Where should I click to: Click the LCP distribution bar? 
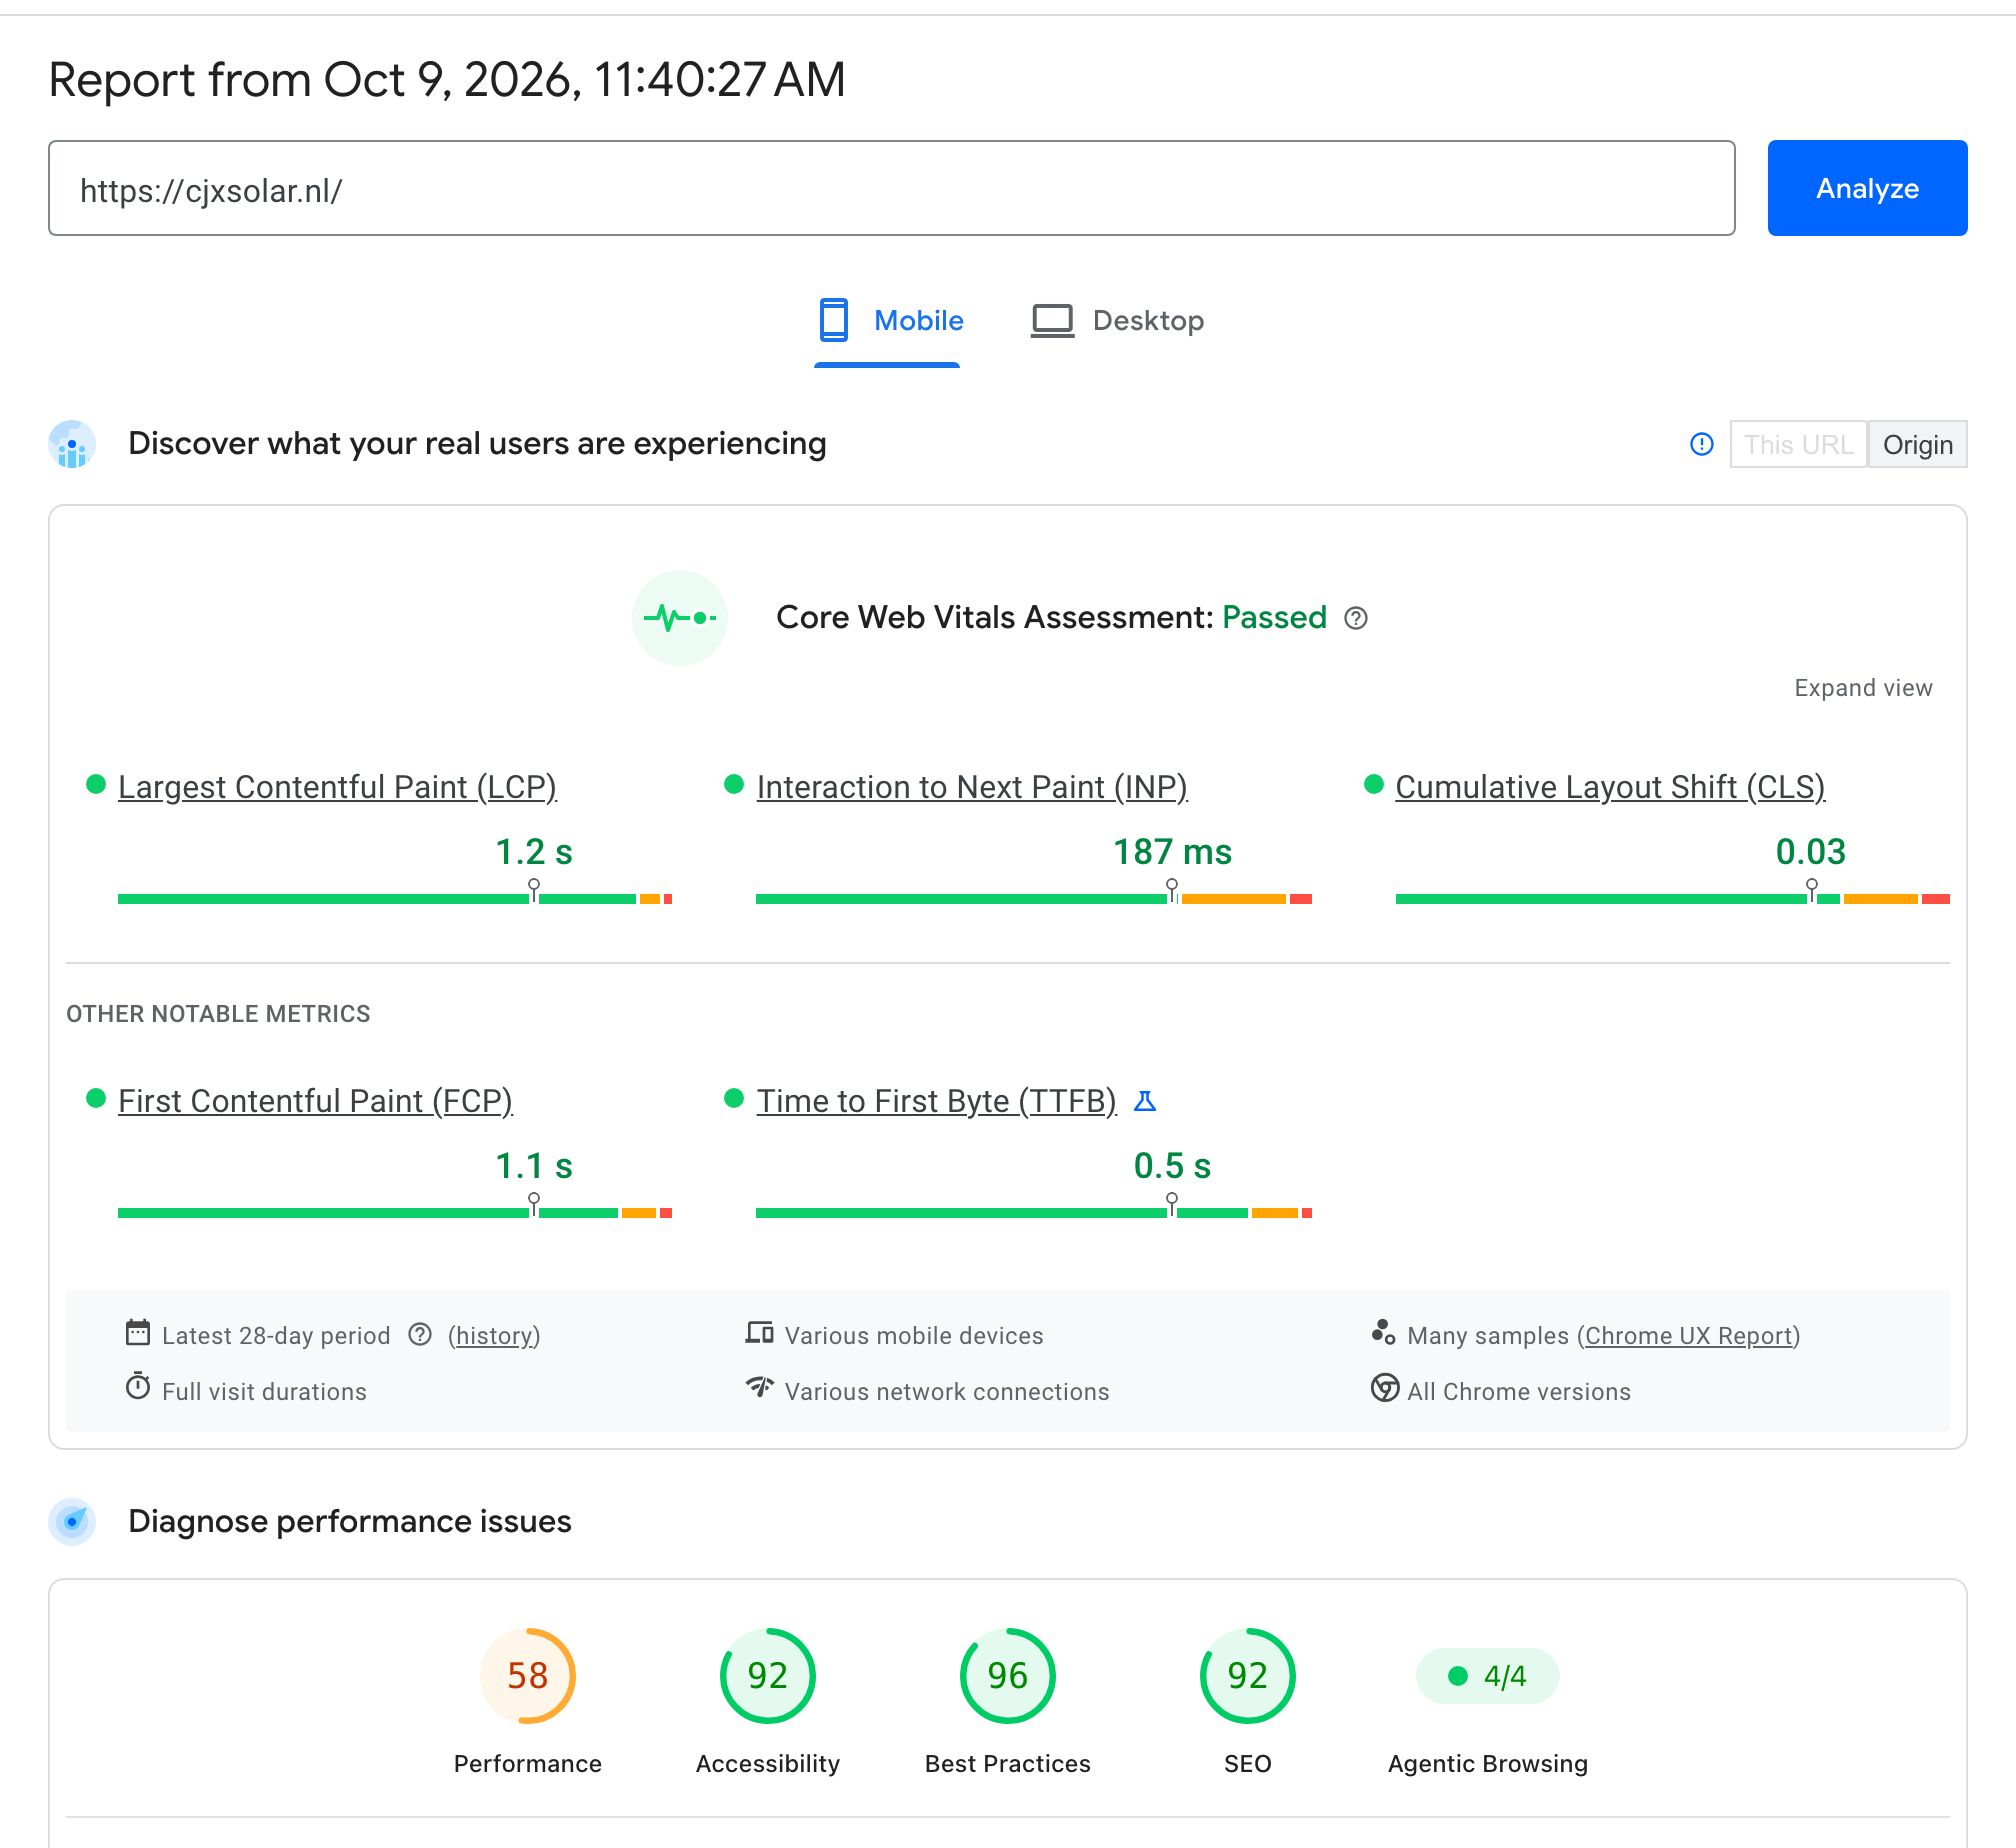[x=395, y=899]
